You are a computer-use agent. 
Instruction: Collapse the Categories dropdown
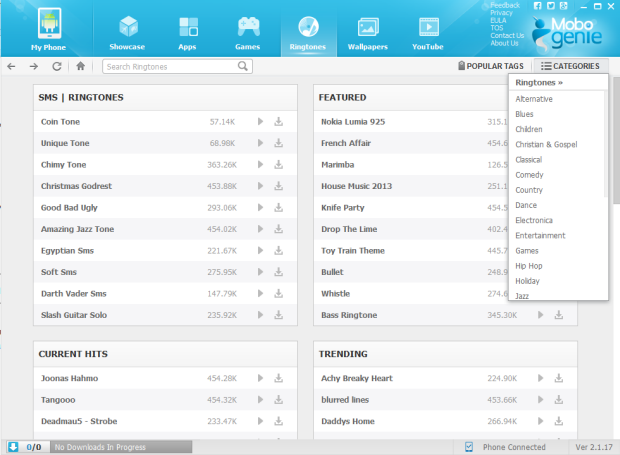pyautogui.click(x=571, y=66)
